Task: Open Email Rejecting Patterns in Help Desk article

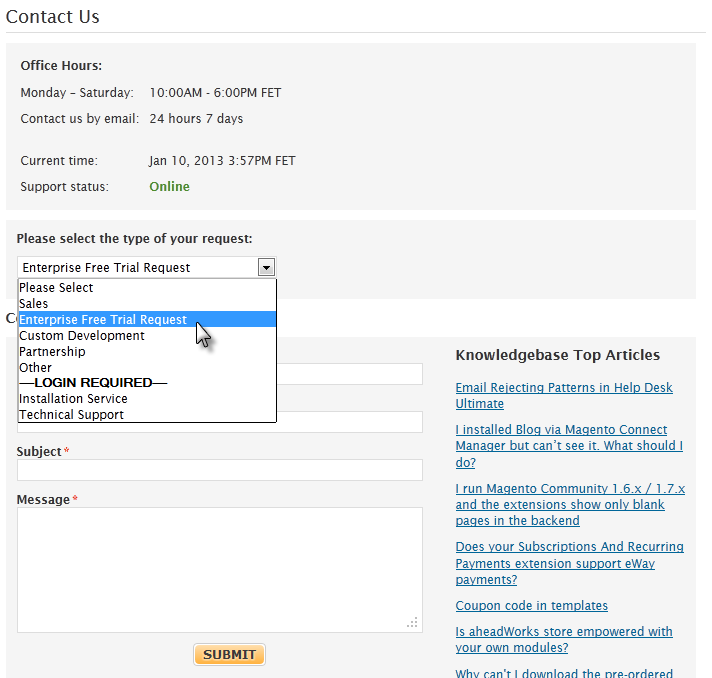Action: click(564, 396)
